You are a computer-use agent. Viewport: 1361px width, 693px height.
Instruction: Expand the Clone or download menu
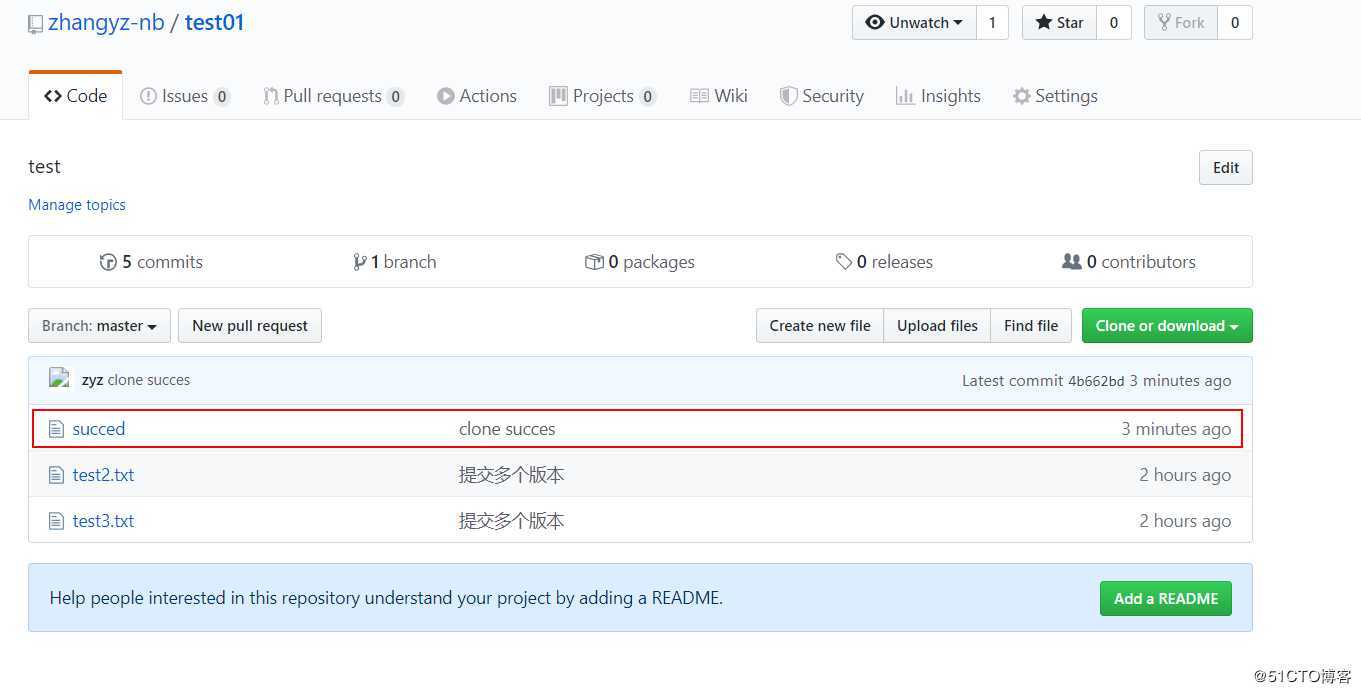[x=1167, y=326]
